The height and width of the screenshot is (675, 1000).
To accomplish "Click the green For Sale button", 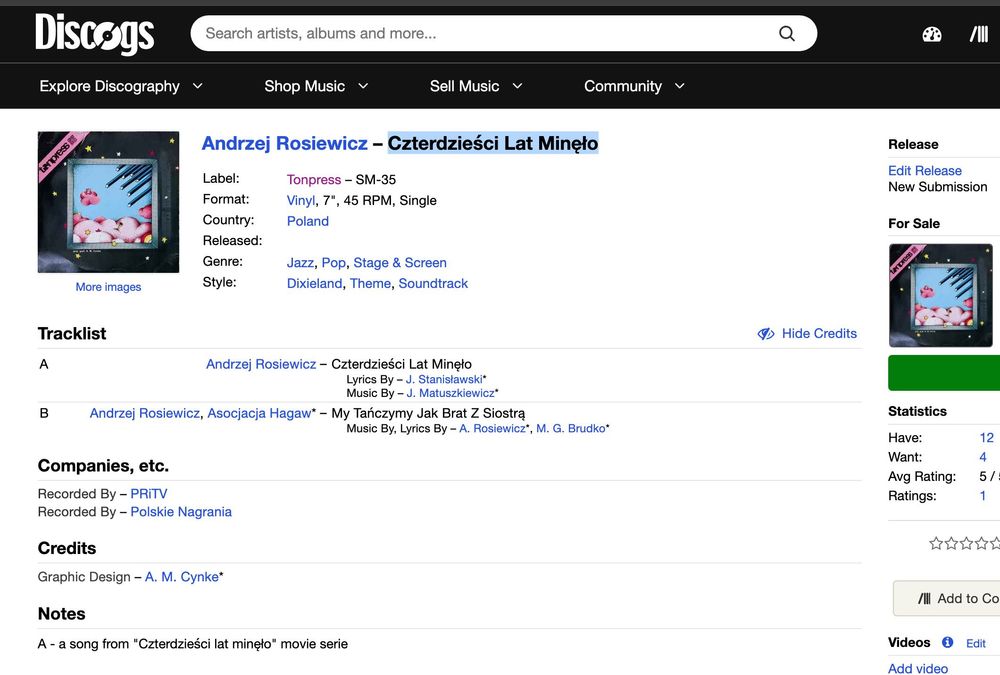I will click(x=944, y=373).
